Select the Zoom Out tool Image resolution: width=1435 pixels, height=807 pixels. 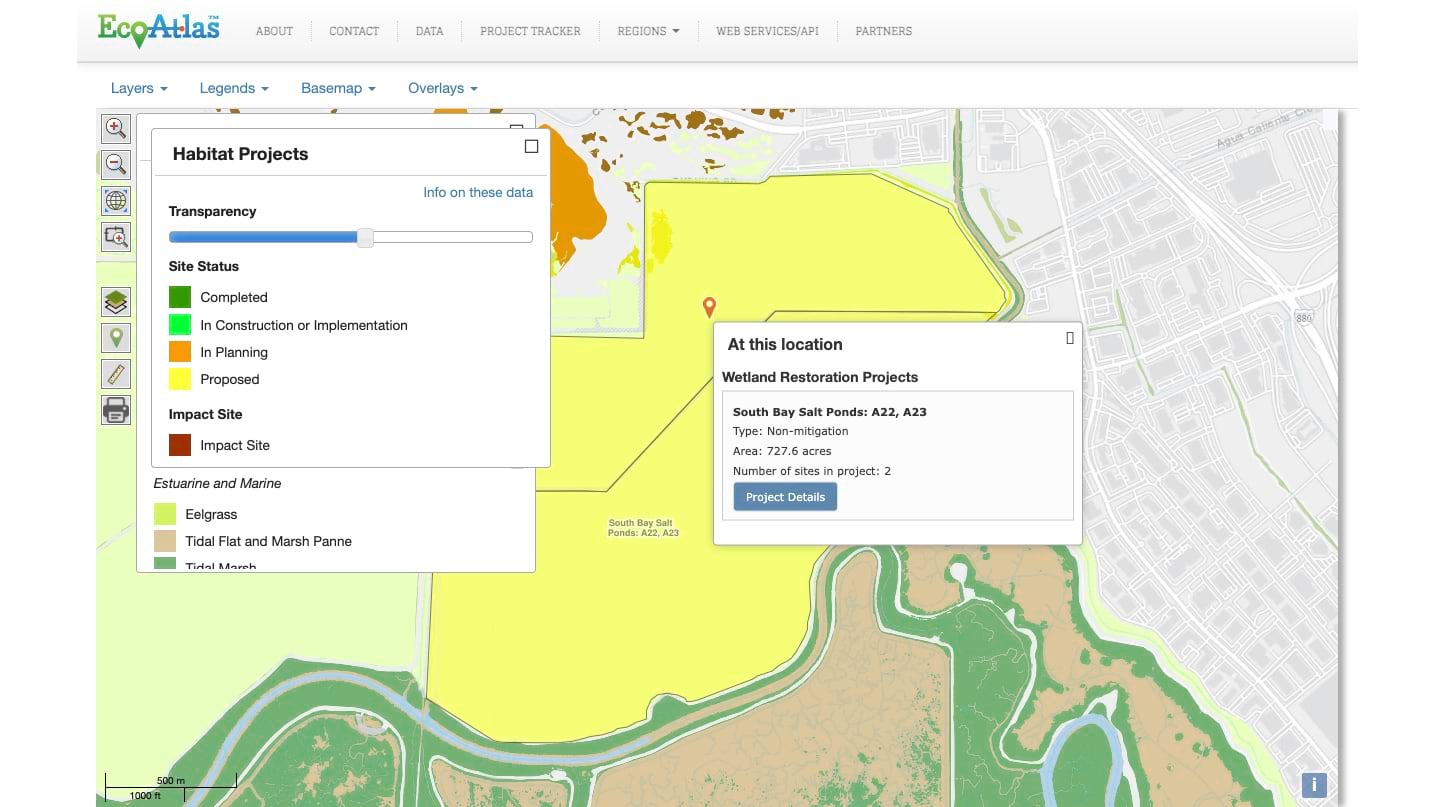[x=115, y=164]
